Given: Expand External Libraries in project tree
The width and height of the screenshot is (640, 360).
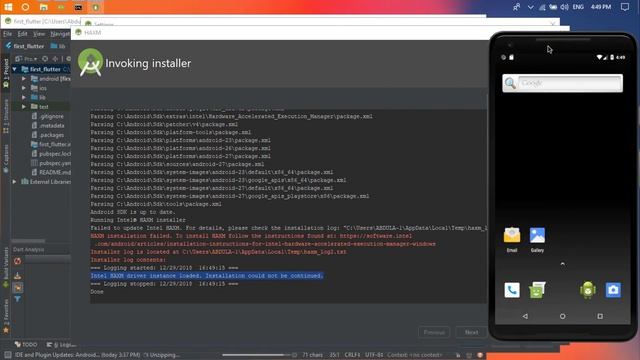Looking at the screenshot, I should (15, 182).
